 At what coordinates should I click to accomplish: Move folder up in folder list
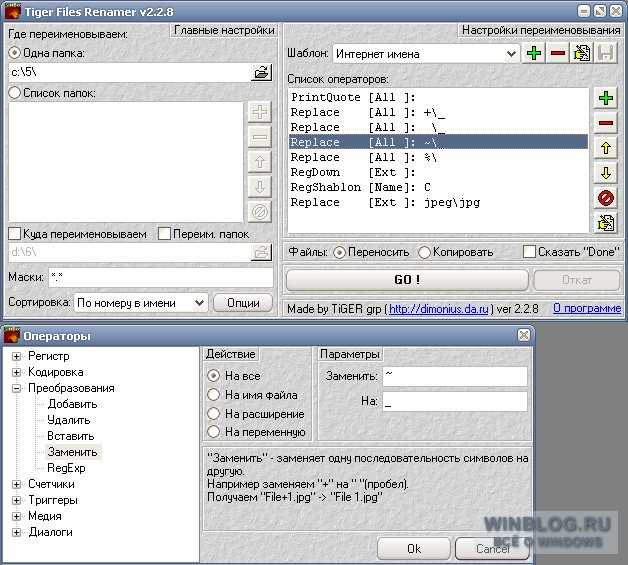260,162
